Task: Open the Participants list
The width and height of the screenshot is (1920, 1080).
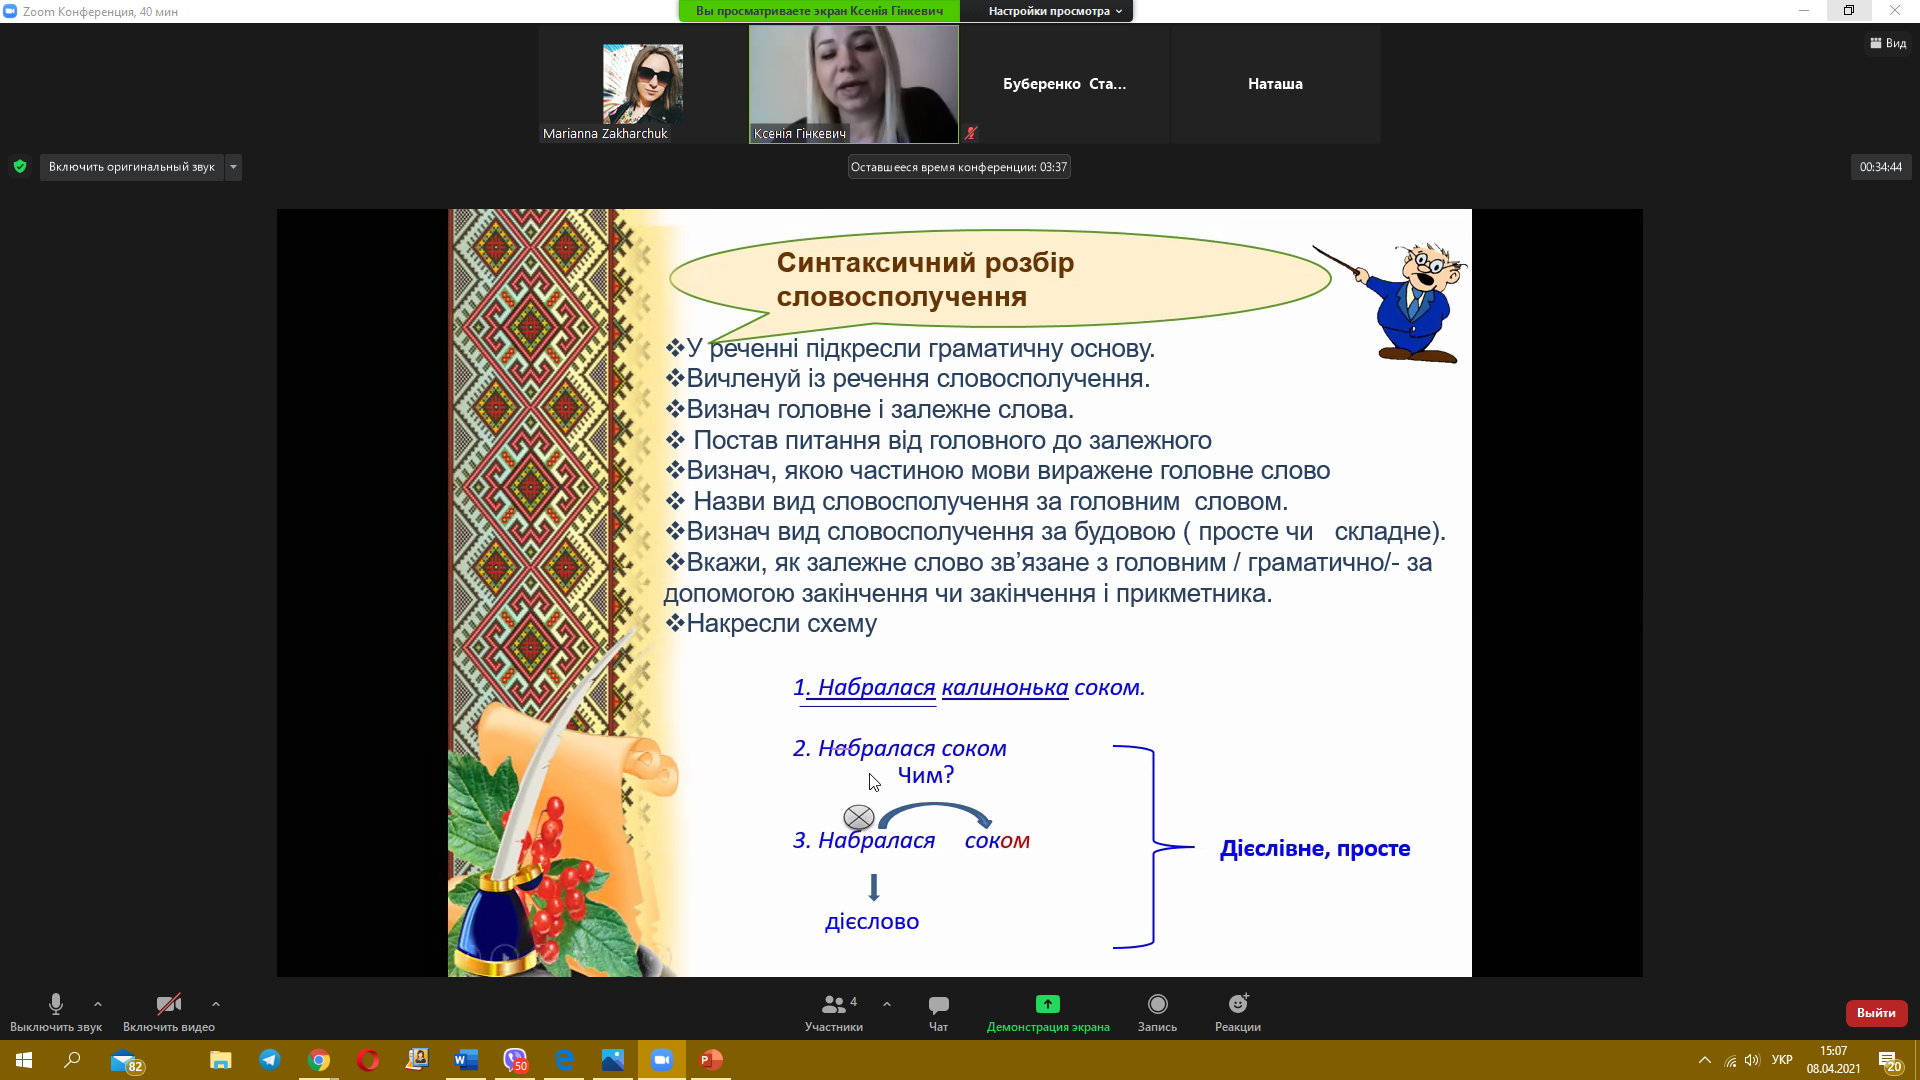Action: click(x=833, y=1012)
